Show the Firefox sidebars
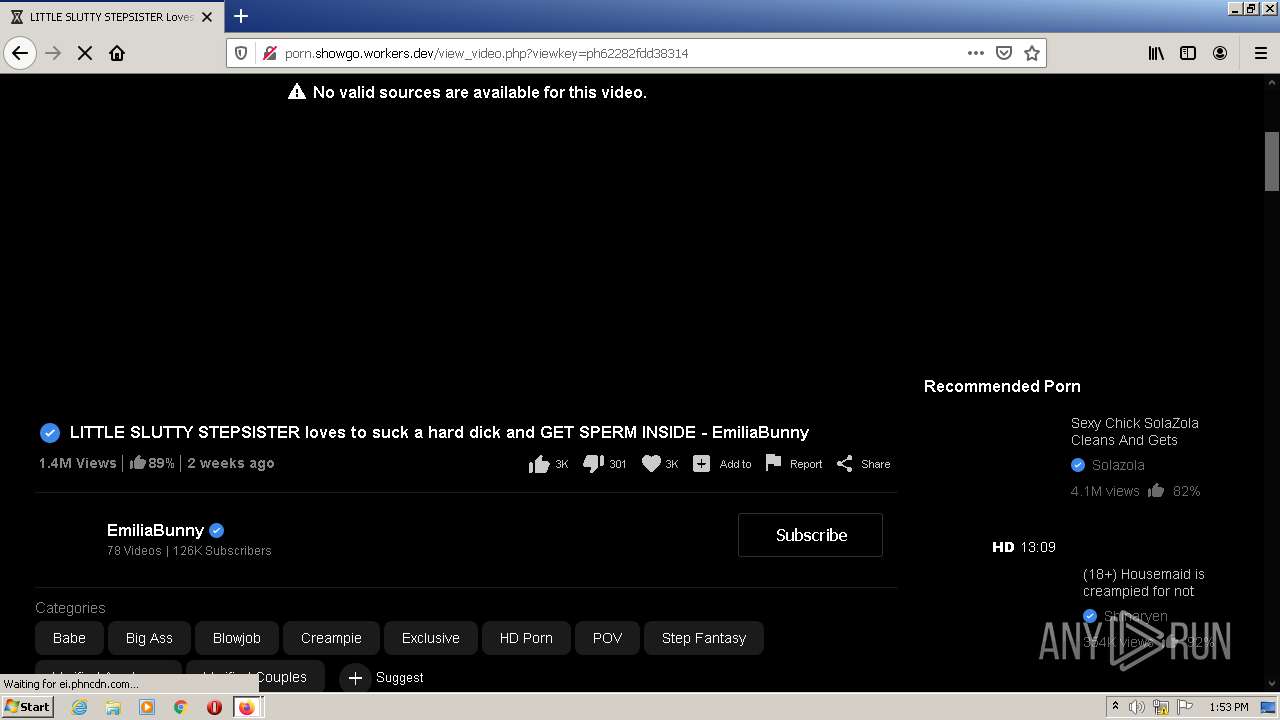The width and height of the screenshot is (1280, 720). [1188, 53]
